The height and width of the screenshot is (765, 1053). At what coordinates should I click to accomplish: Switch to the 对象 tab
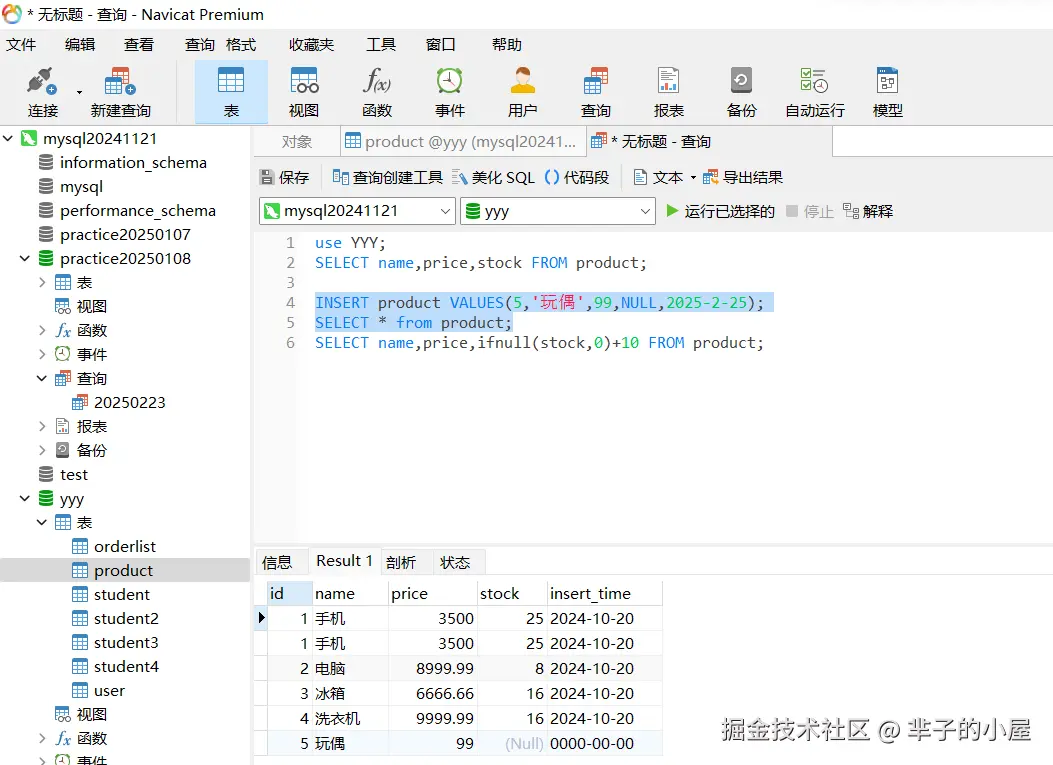[x=296, y=142]
